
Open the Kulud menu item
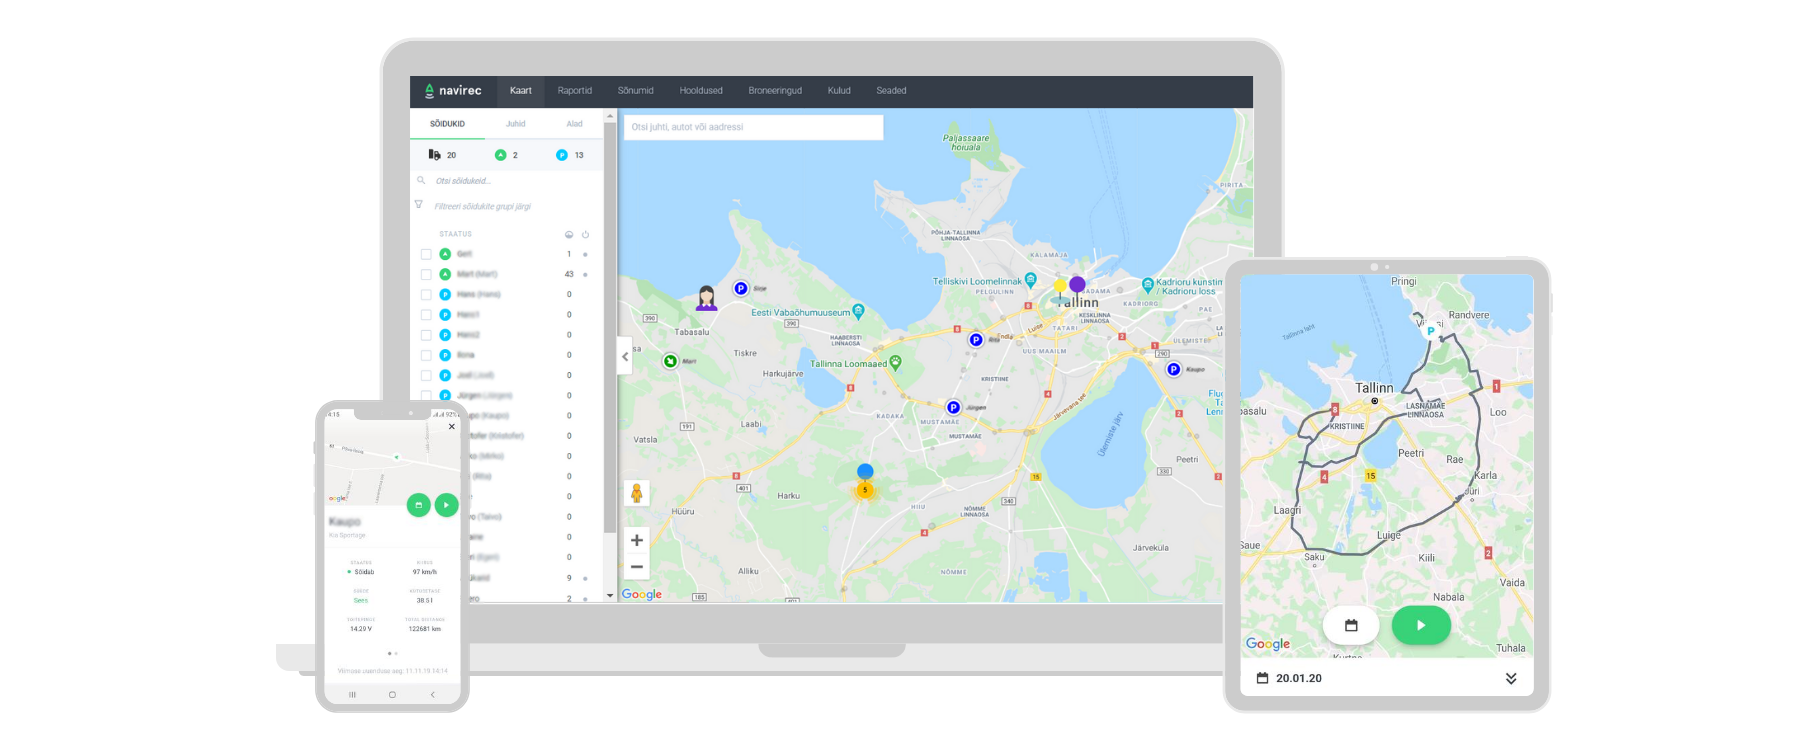point(839,91)
